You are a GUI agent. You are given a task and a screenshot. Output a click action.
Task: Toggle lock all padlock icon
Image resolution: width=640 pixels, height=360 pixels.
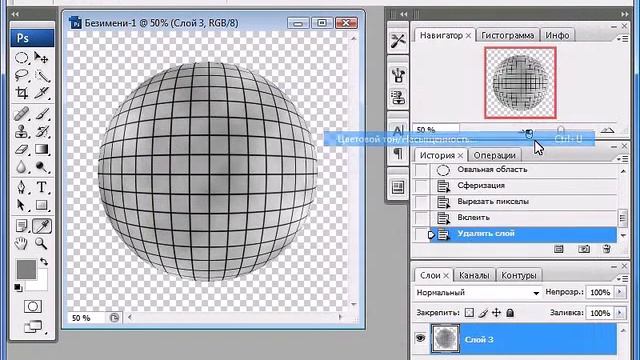point(510,313)
